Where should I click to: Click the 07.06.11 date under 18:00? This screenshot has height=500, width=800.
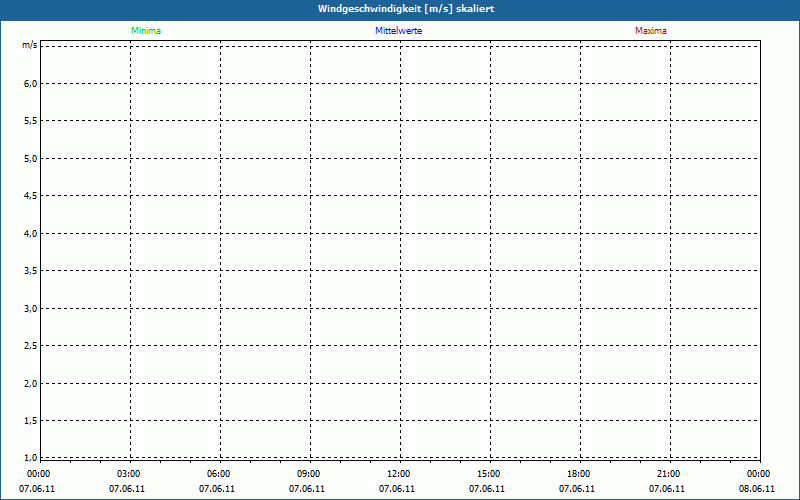(577, 489)
